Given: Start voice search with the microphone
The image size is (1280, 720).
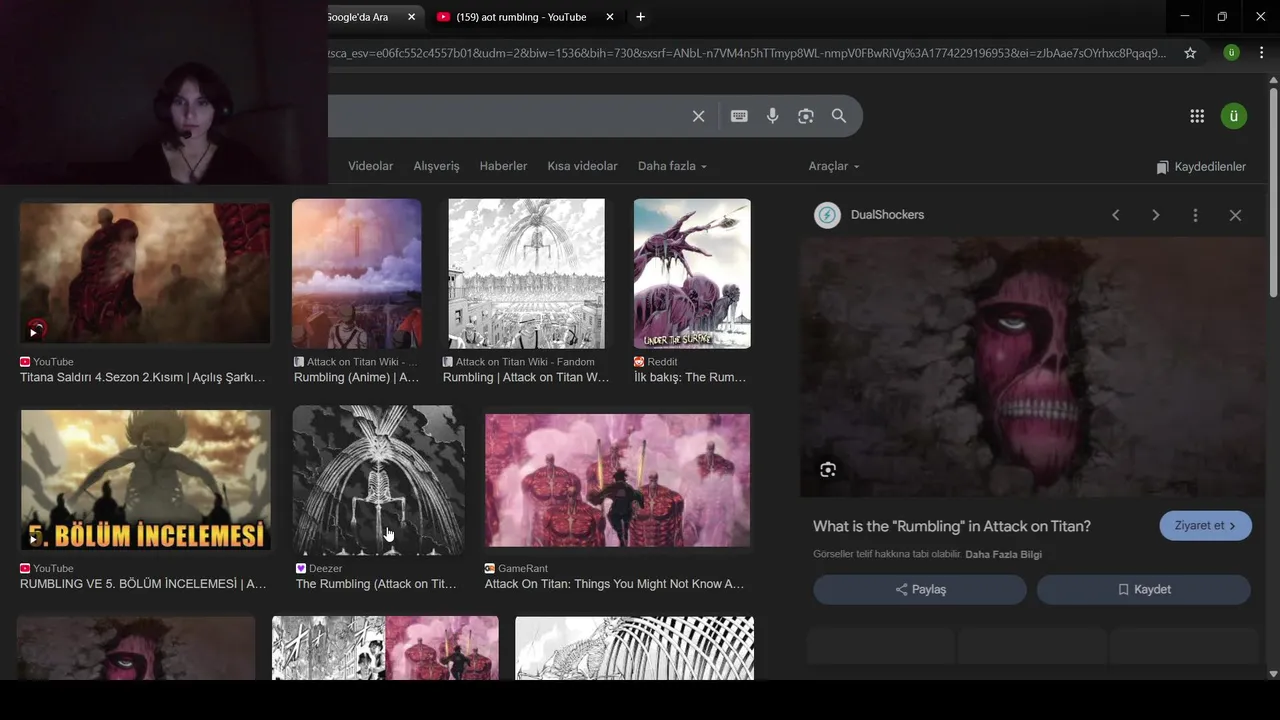Looking at the screenshot, I should [x=772, y=116].
